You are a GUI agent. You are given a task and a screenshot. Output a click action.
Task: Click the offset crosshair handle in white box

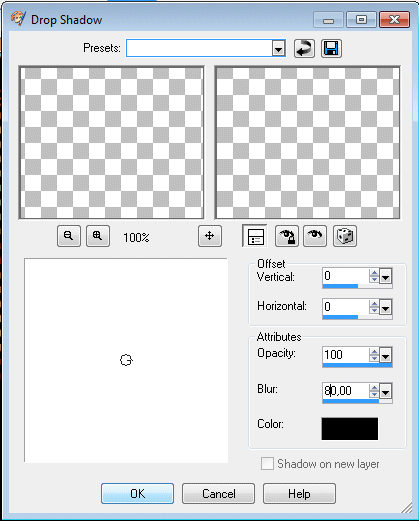click(x=126, y=360)
